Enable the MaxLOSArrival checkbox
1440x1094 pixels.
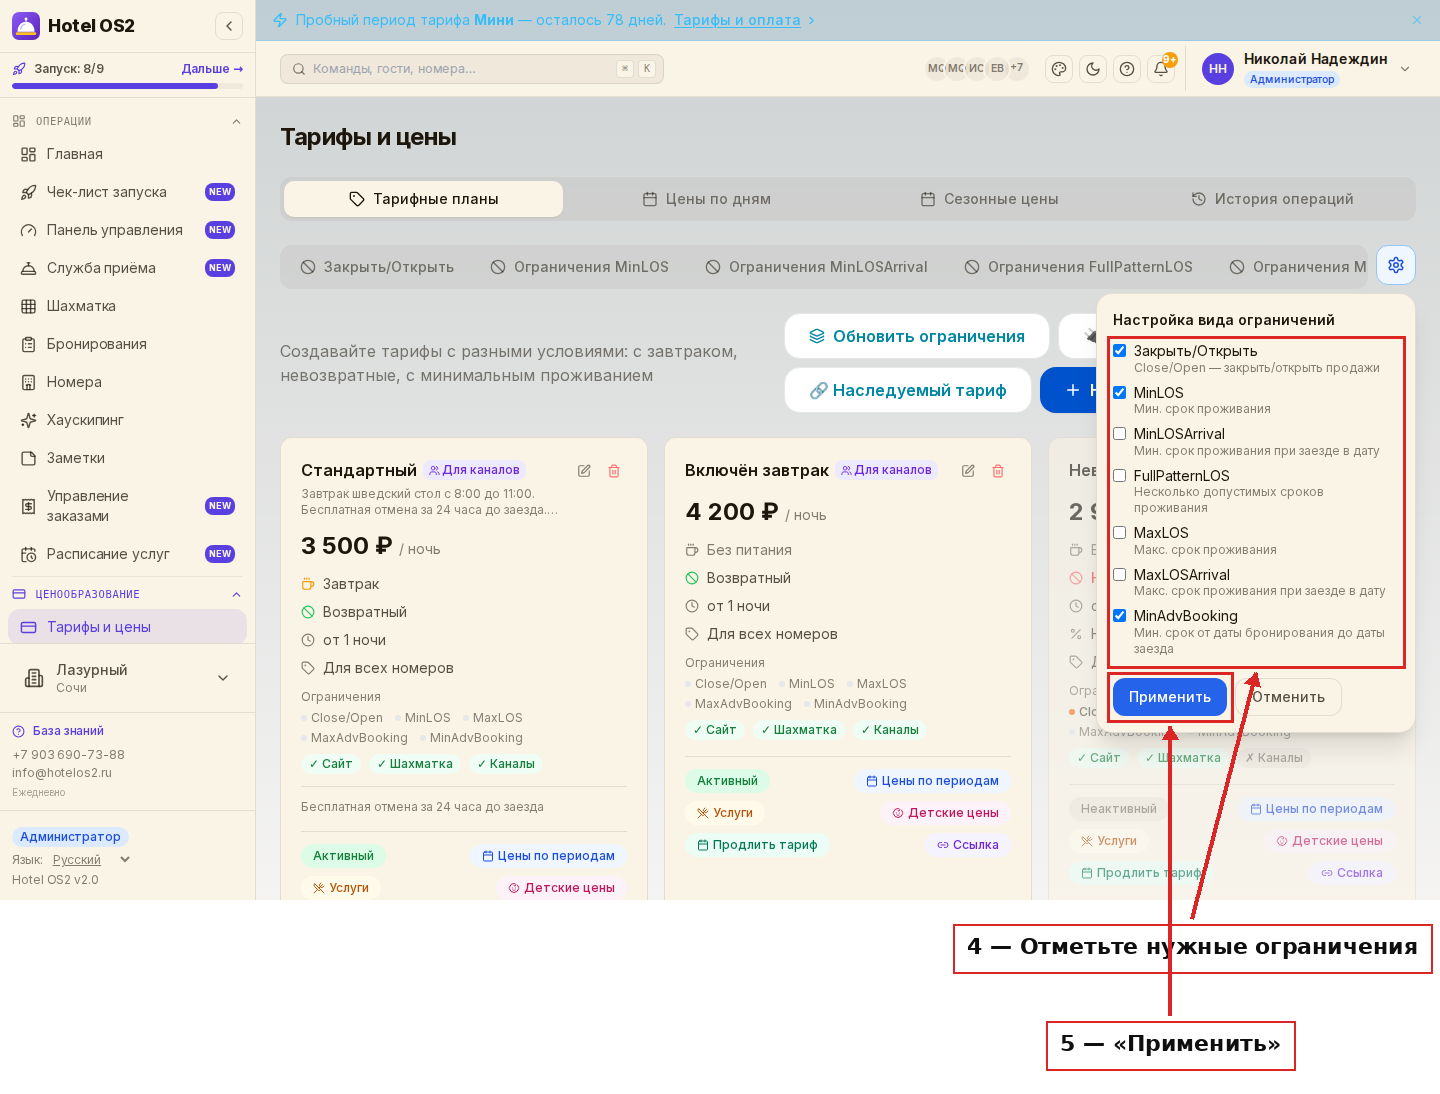(1120, 575)
